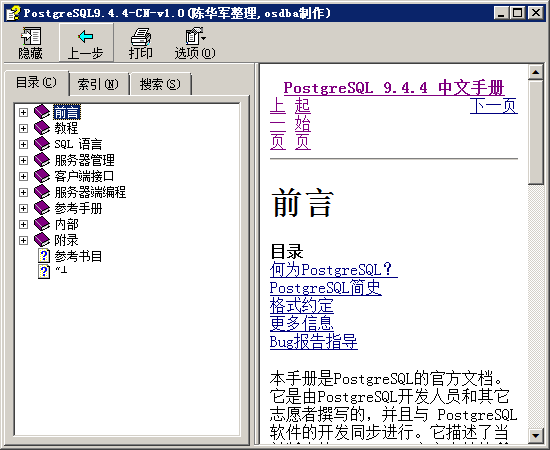550x450 pixels.
Task: Close the help window
Action: 536,13
